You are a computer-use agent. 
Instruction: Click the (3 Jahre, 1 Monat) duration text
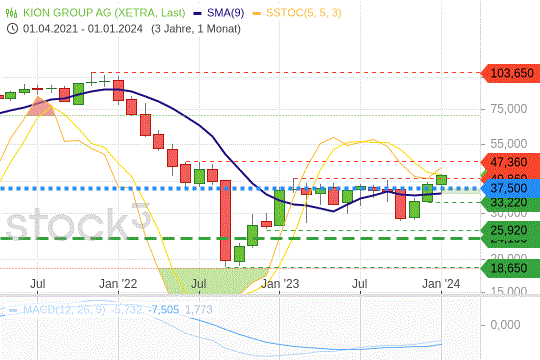tap(196, 29)
